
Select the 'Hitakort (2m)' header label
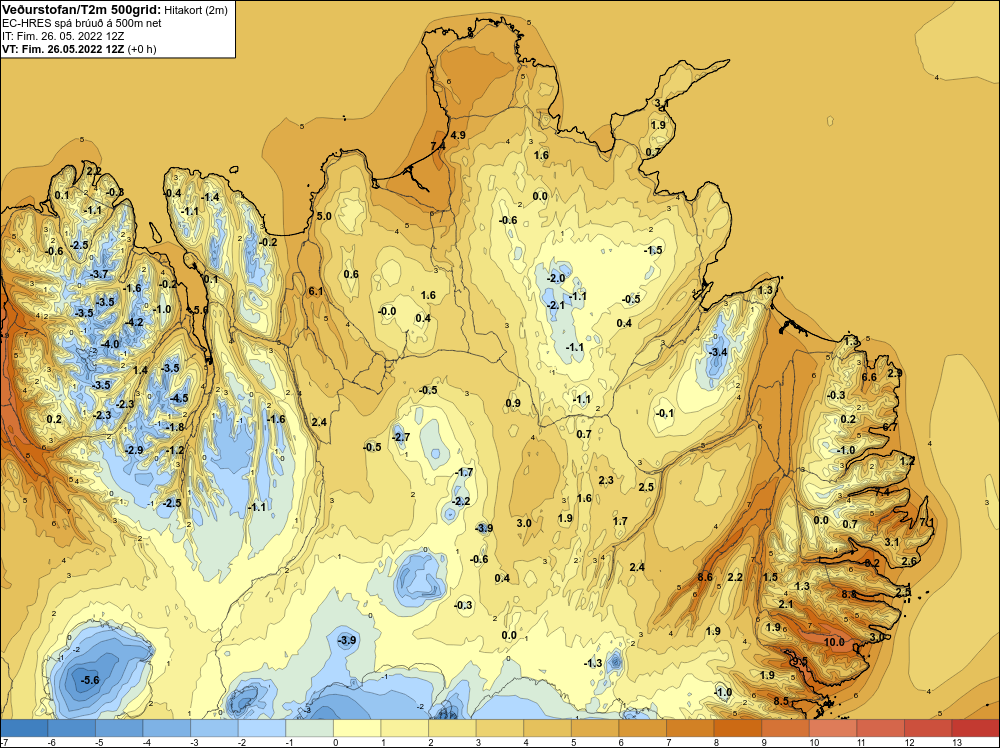(195, 10)
